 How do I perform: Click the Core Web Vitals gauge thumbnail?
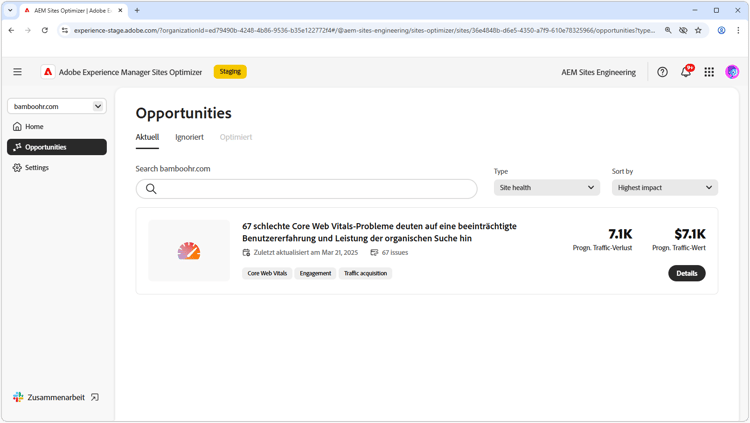click(189, 251)
